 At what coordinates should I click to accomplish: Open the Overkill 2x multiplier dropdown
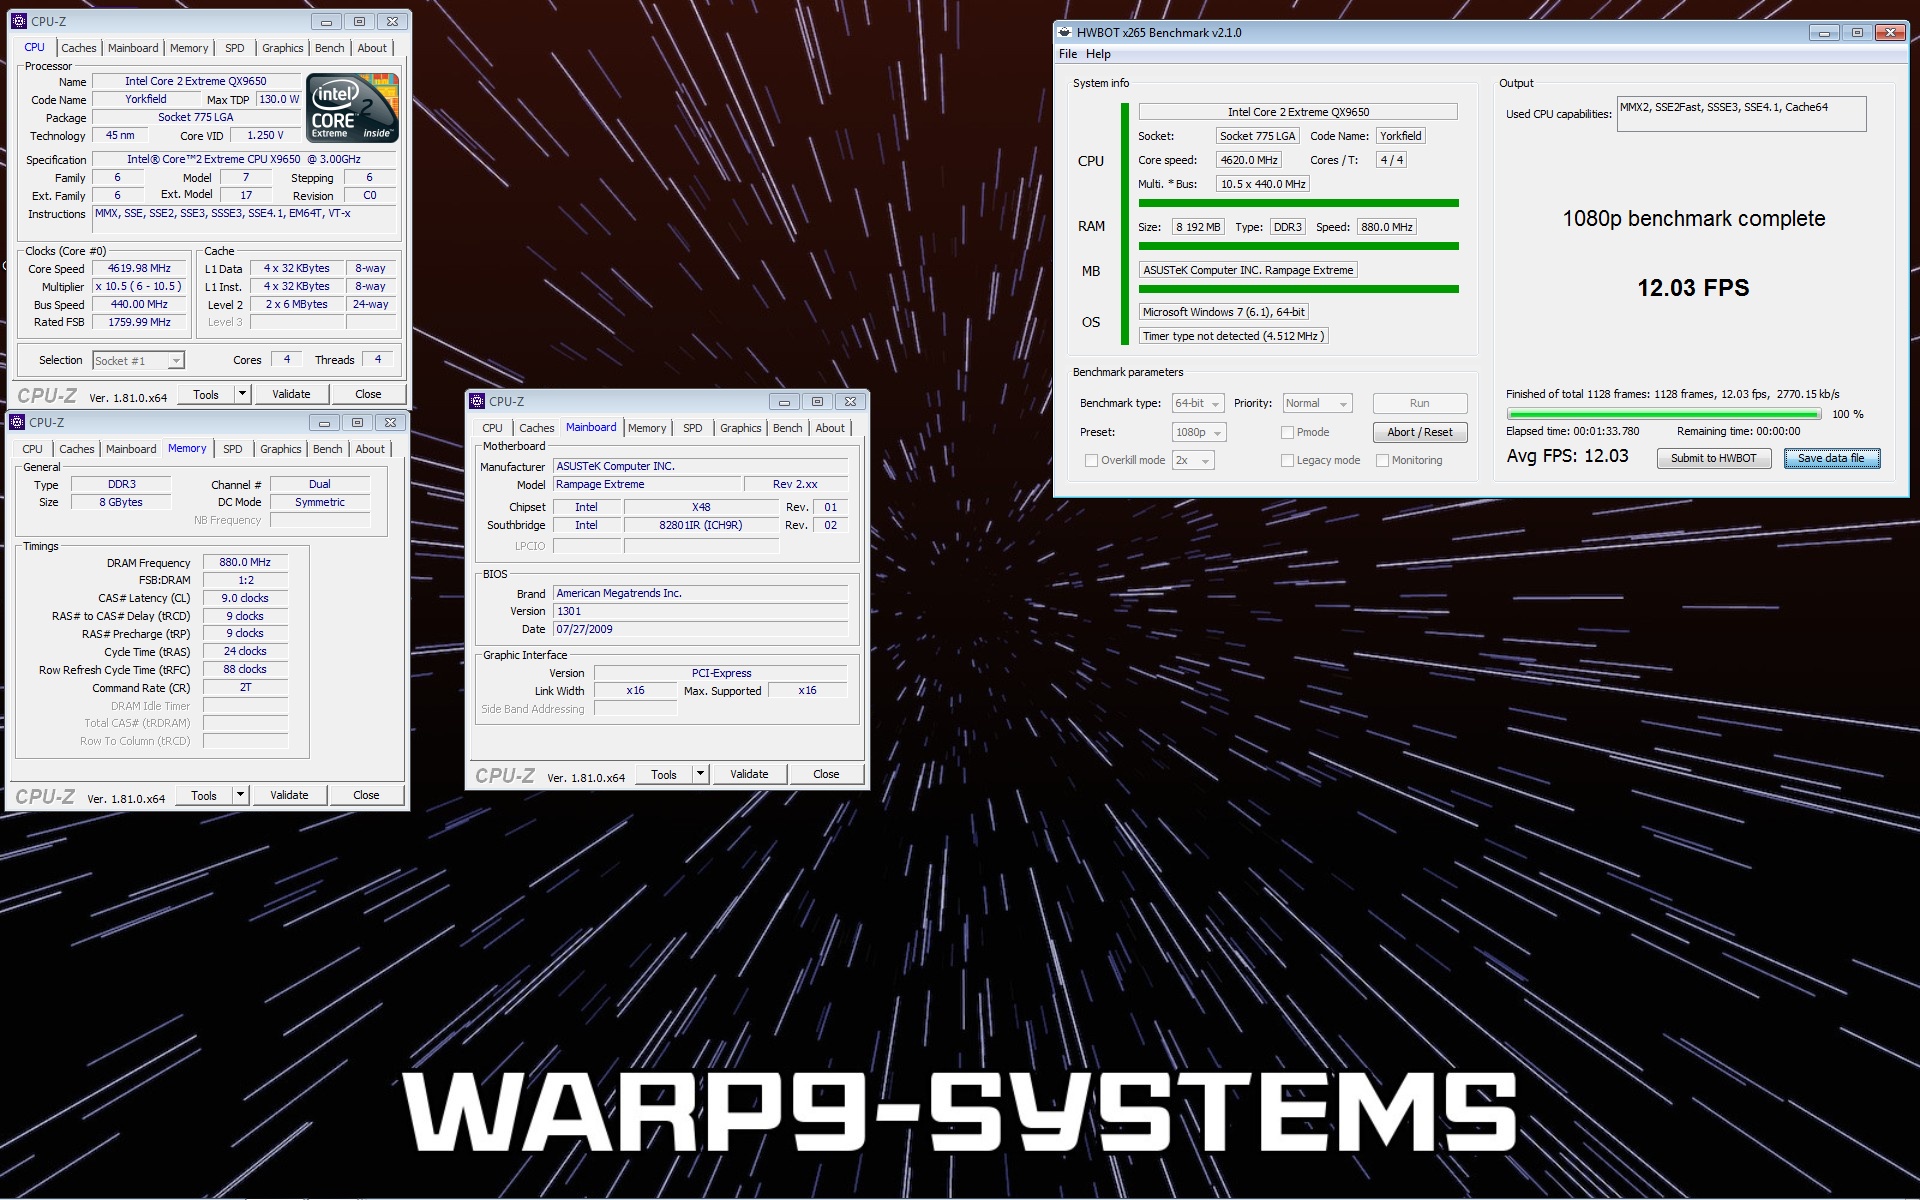pyautogui.click(x=1193, y=460)
